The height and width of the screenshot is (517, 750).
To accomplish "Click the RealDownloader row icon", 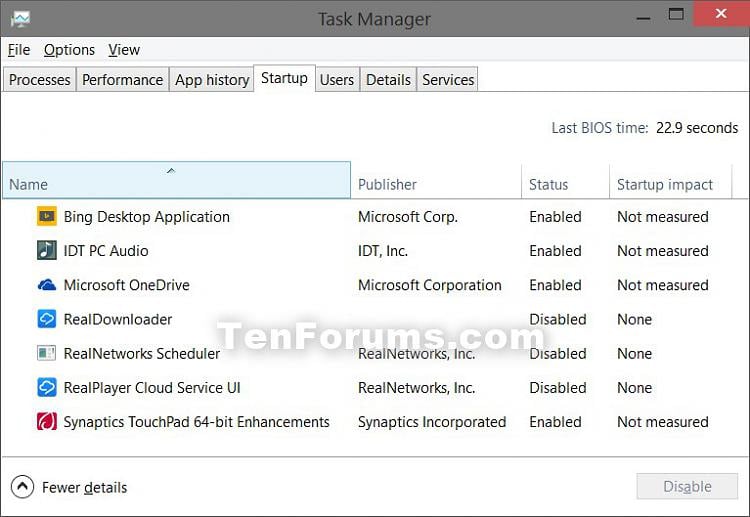I will pos(47,319).
